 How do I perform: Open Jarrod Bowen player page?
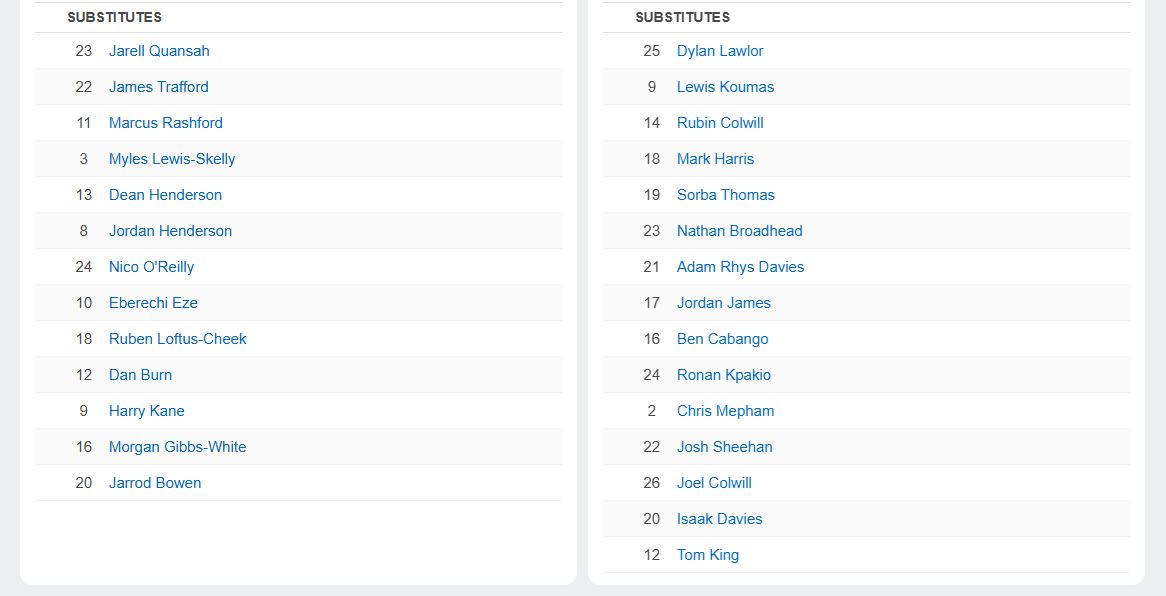click(155, 483)
